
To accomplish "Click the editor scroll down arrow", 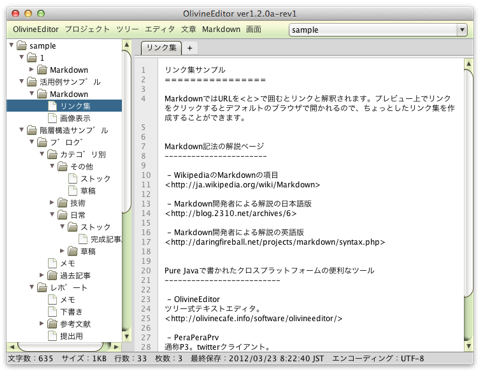I will pos(468,346).
